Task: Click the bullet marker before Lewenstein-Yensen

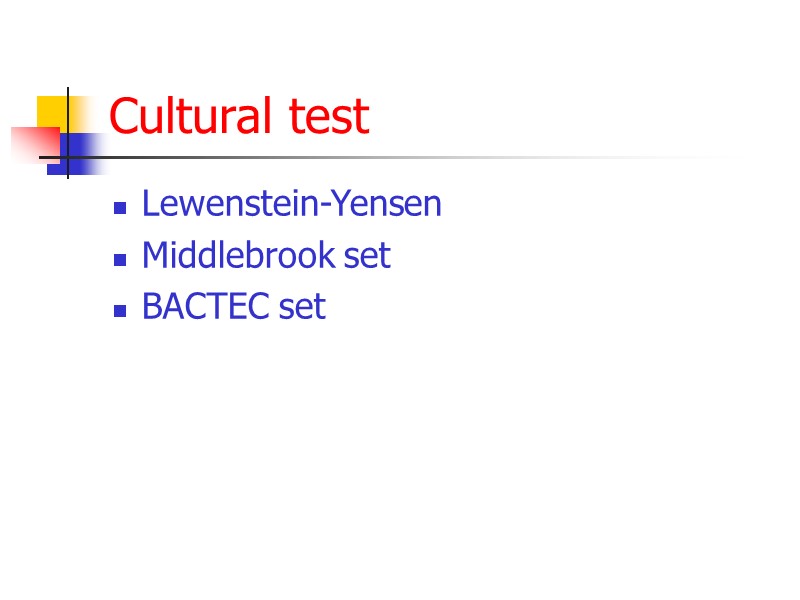Action: pyautogui.click(x=120, y=209)
